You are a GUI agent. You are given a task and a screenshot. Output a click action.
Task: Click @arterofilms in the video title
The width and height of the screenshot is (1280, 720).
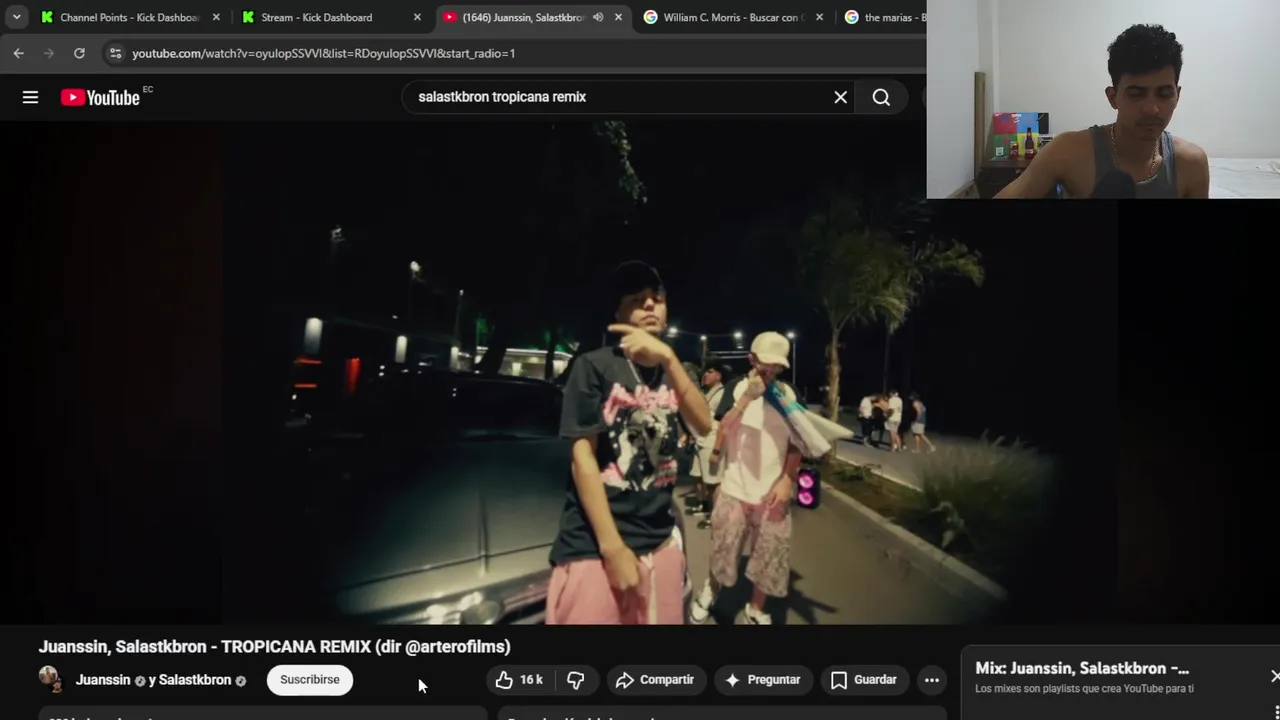[455, 647]
